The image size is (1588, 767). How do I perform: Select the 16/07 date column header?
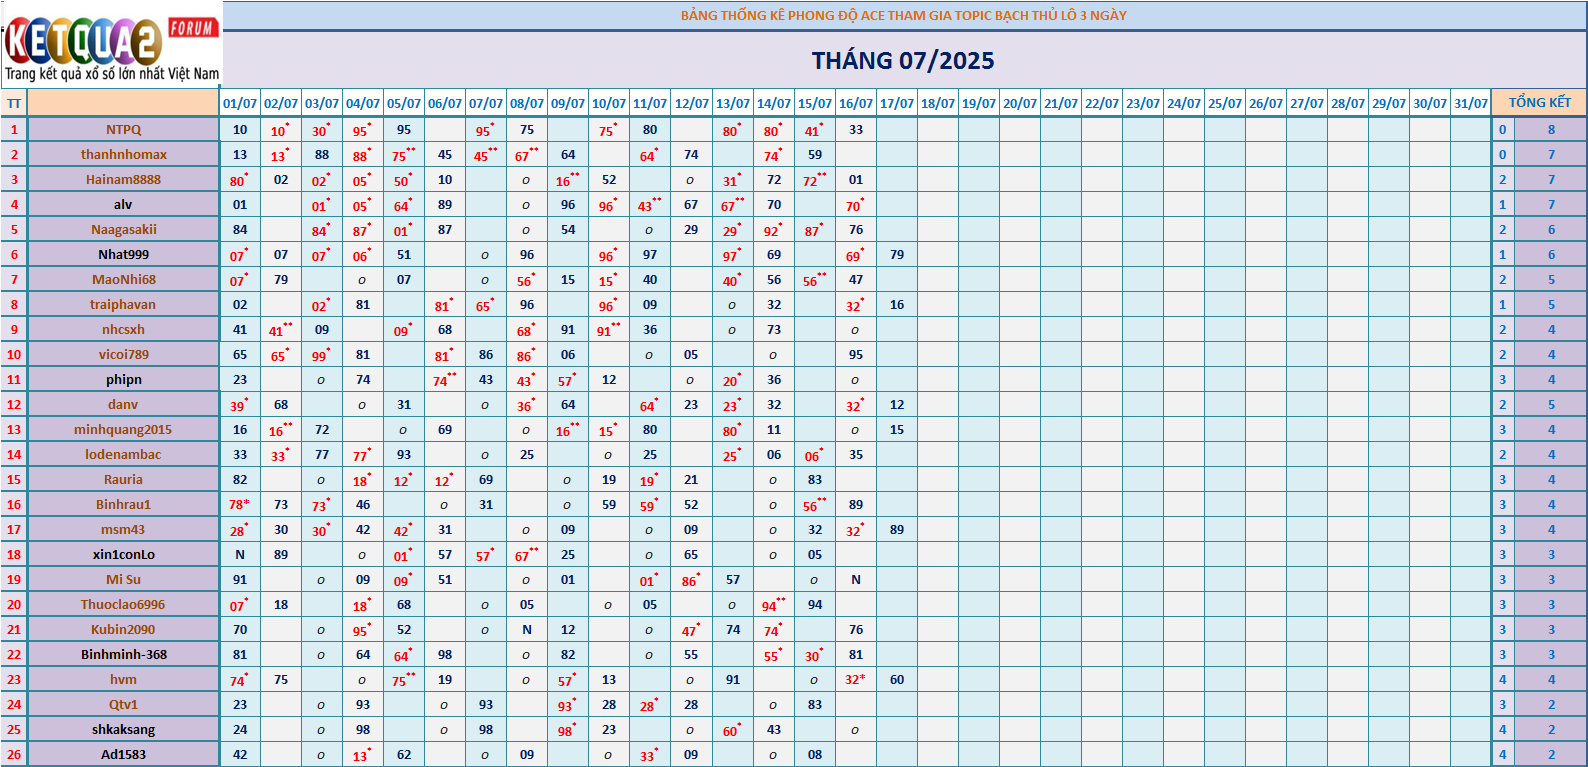(x=856, y=103)
